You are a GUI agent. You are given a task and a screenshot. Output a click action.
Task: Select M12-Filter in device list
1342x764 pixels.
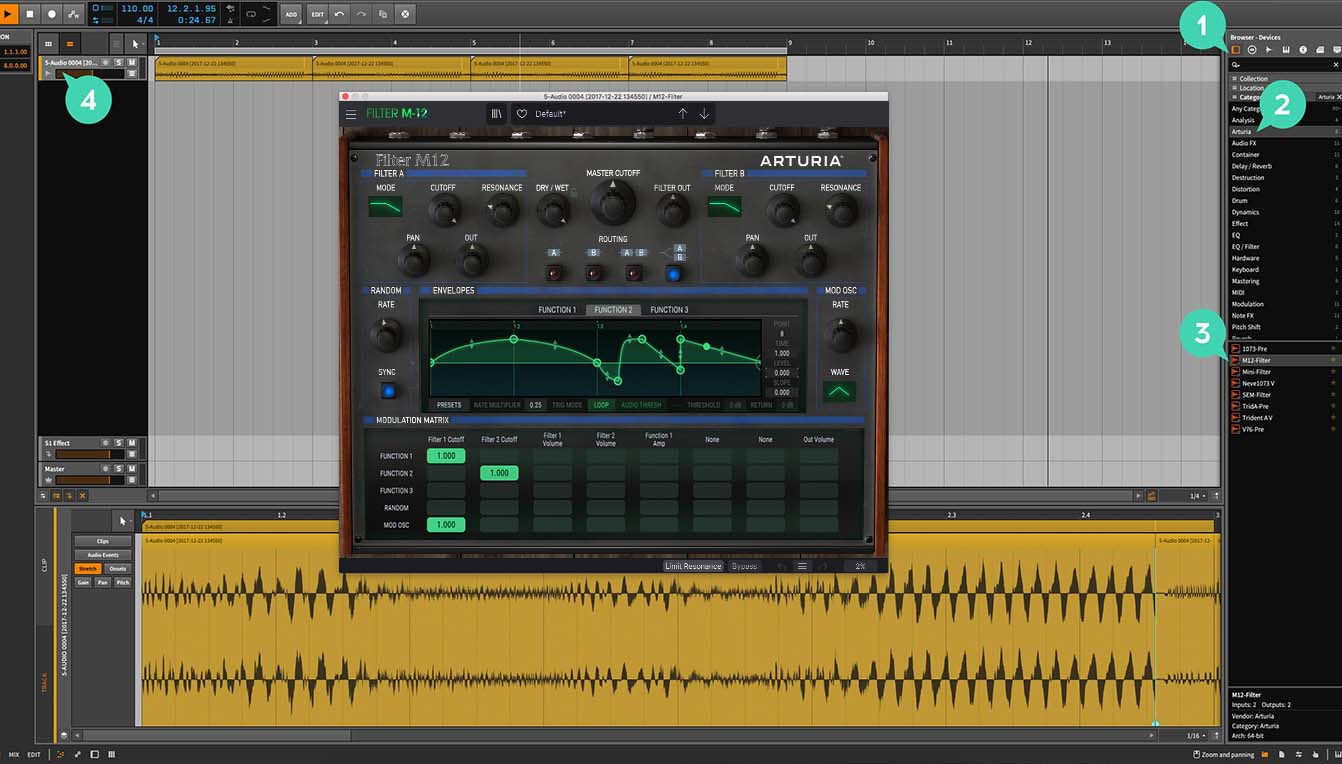point(1285,360)
